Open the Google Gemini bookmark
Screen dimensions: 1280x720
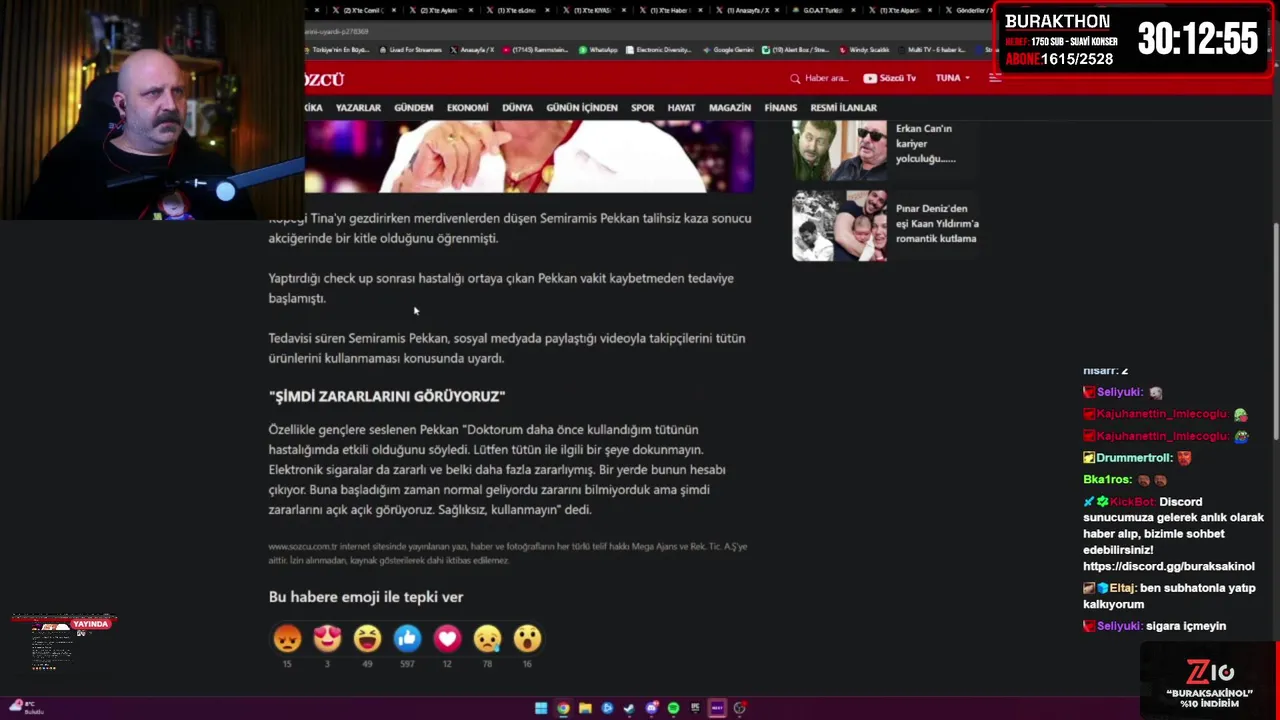click(728, 50)
